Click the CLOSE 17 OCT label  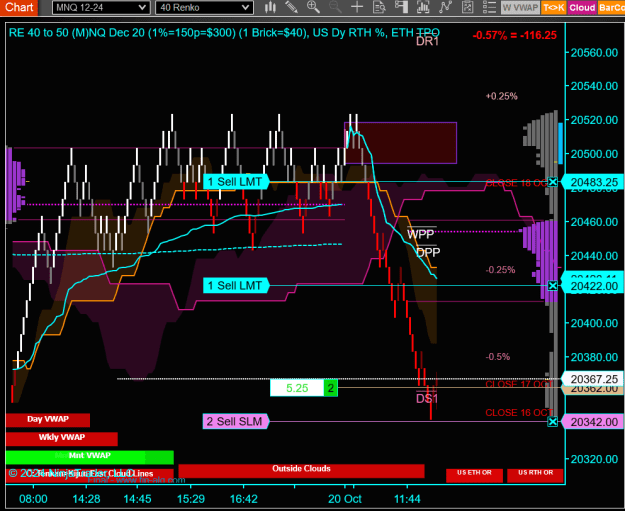[519, 384]
